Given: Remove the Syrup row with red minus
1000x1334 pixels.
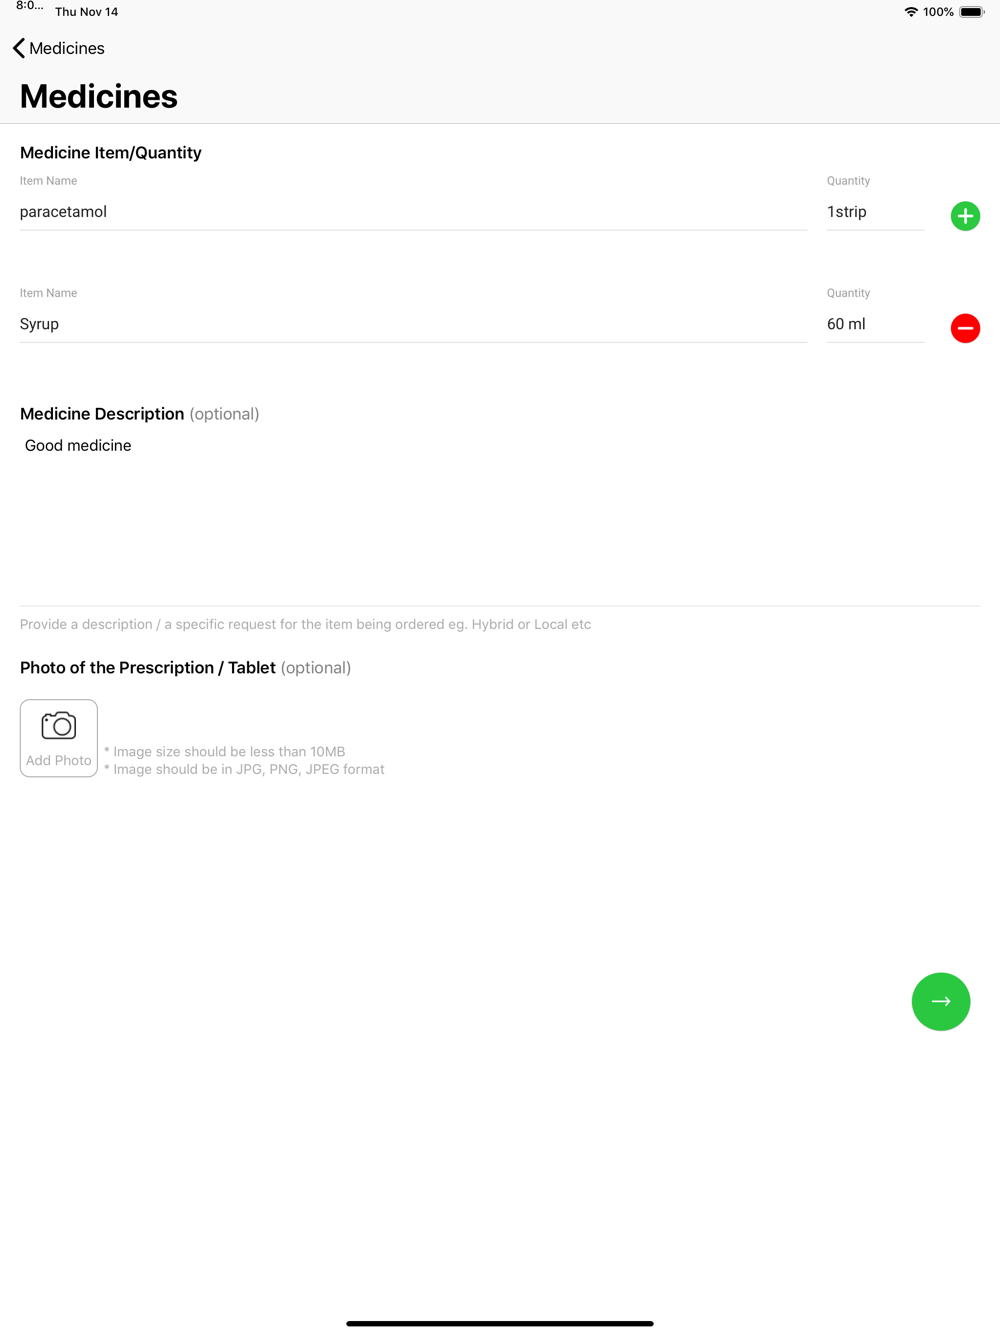Looking at the screenshot, I should tap(965, 328).
